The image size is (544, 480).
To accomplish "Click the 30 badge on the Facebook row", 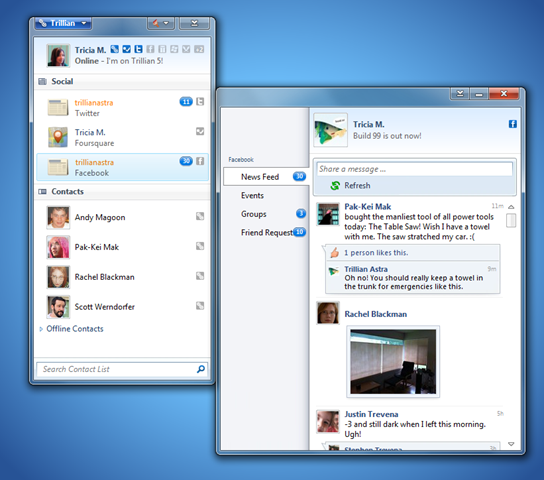I will click(x=186, y=161).
